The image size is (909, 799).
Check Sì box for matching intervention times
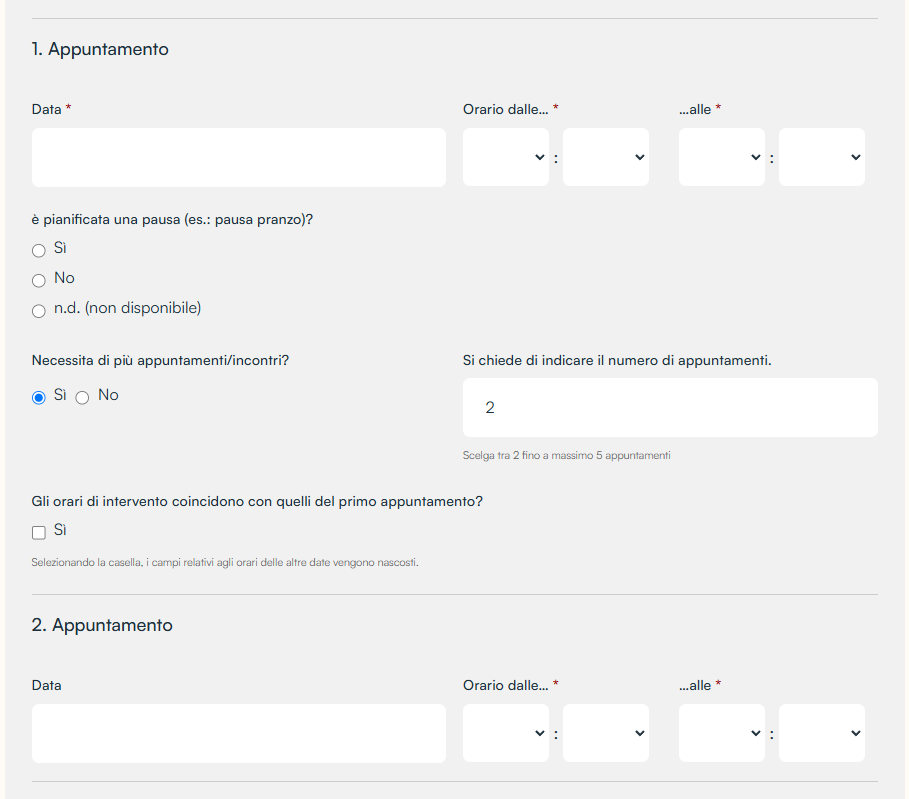[x=39, y=532]
